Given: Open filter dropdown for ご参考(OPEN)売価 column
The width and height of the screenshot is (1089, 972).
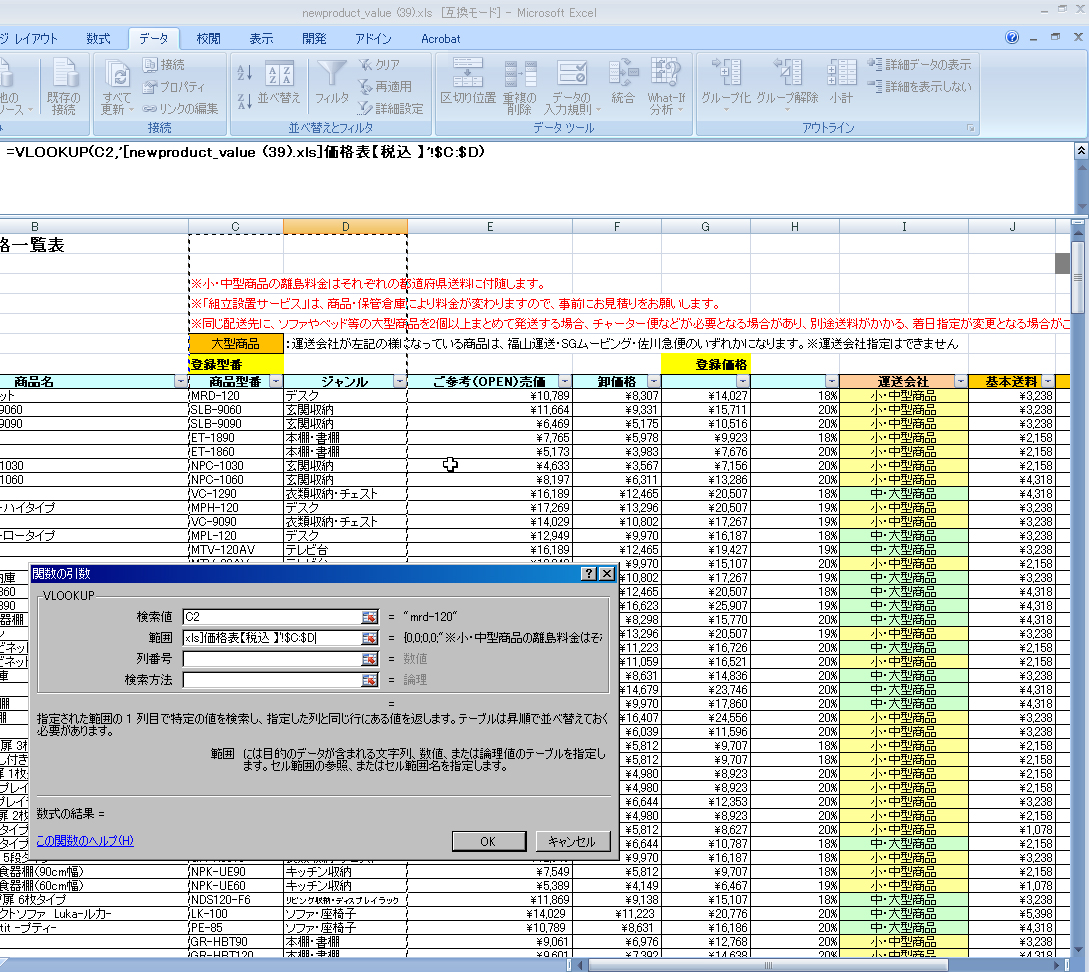Looking at the screenshot, I should click(x=565, y=382).
